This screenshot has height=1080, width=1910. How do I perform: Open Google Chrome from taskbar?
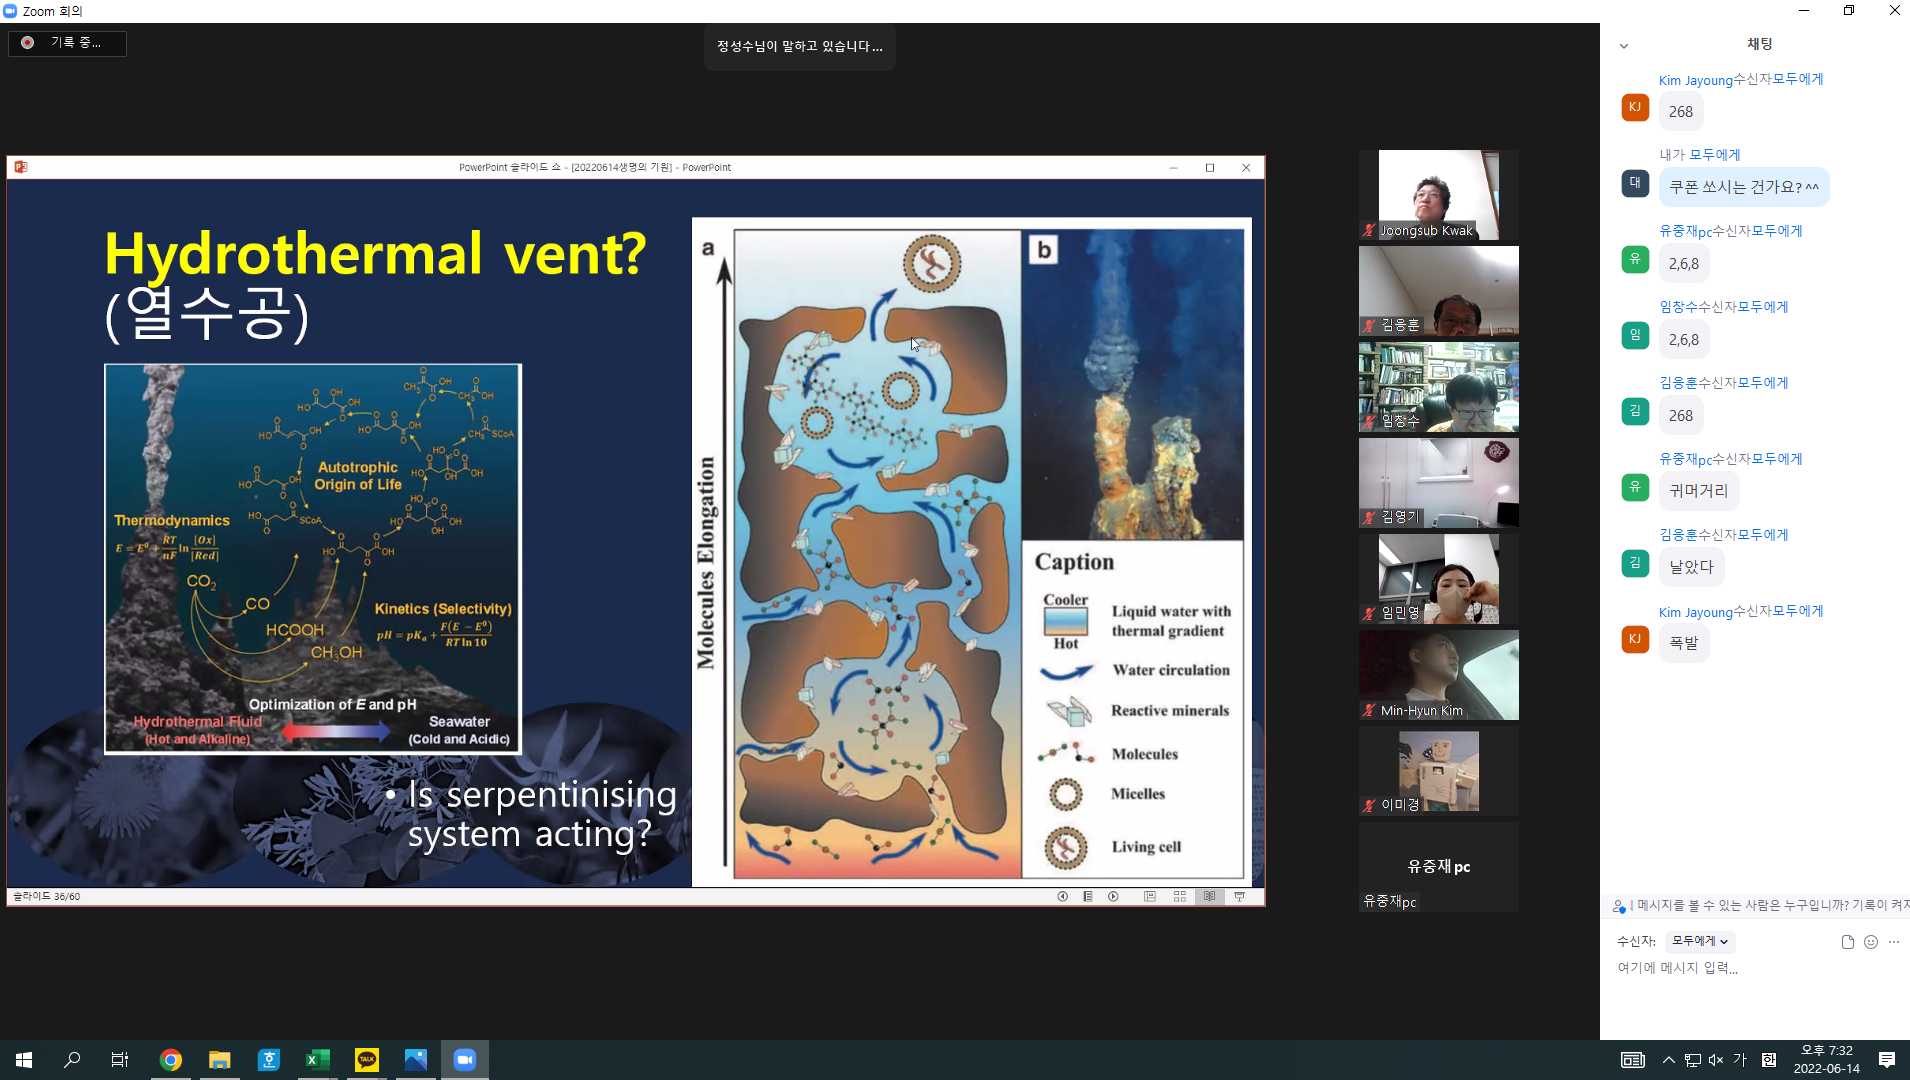coord(171,1060)
